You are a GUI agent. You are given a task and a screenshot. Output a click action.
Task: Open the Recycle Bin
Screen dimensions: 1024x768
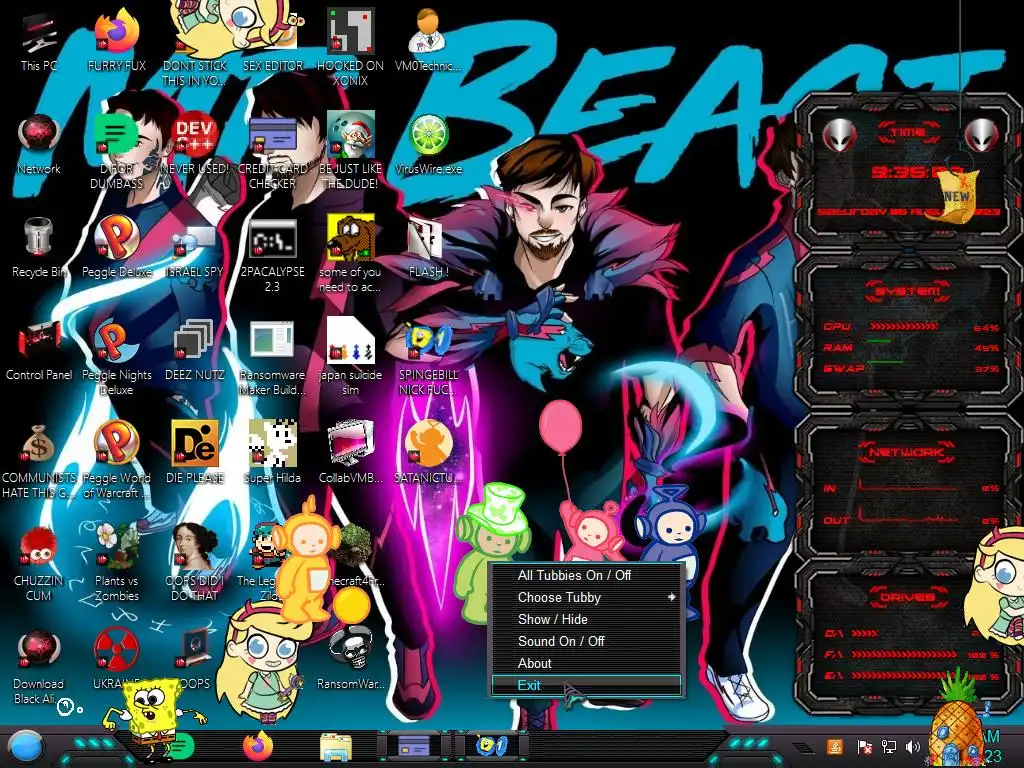coord(39,248)
